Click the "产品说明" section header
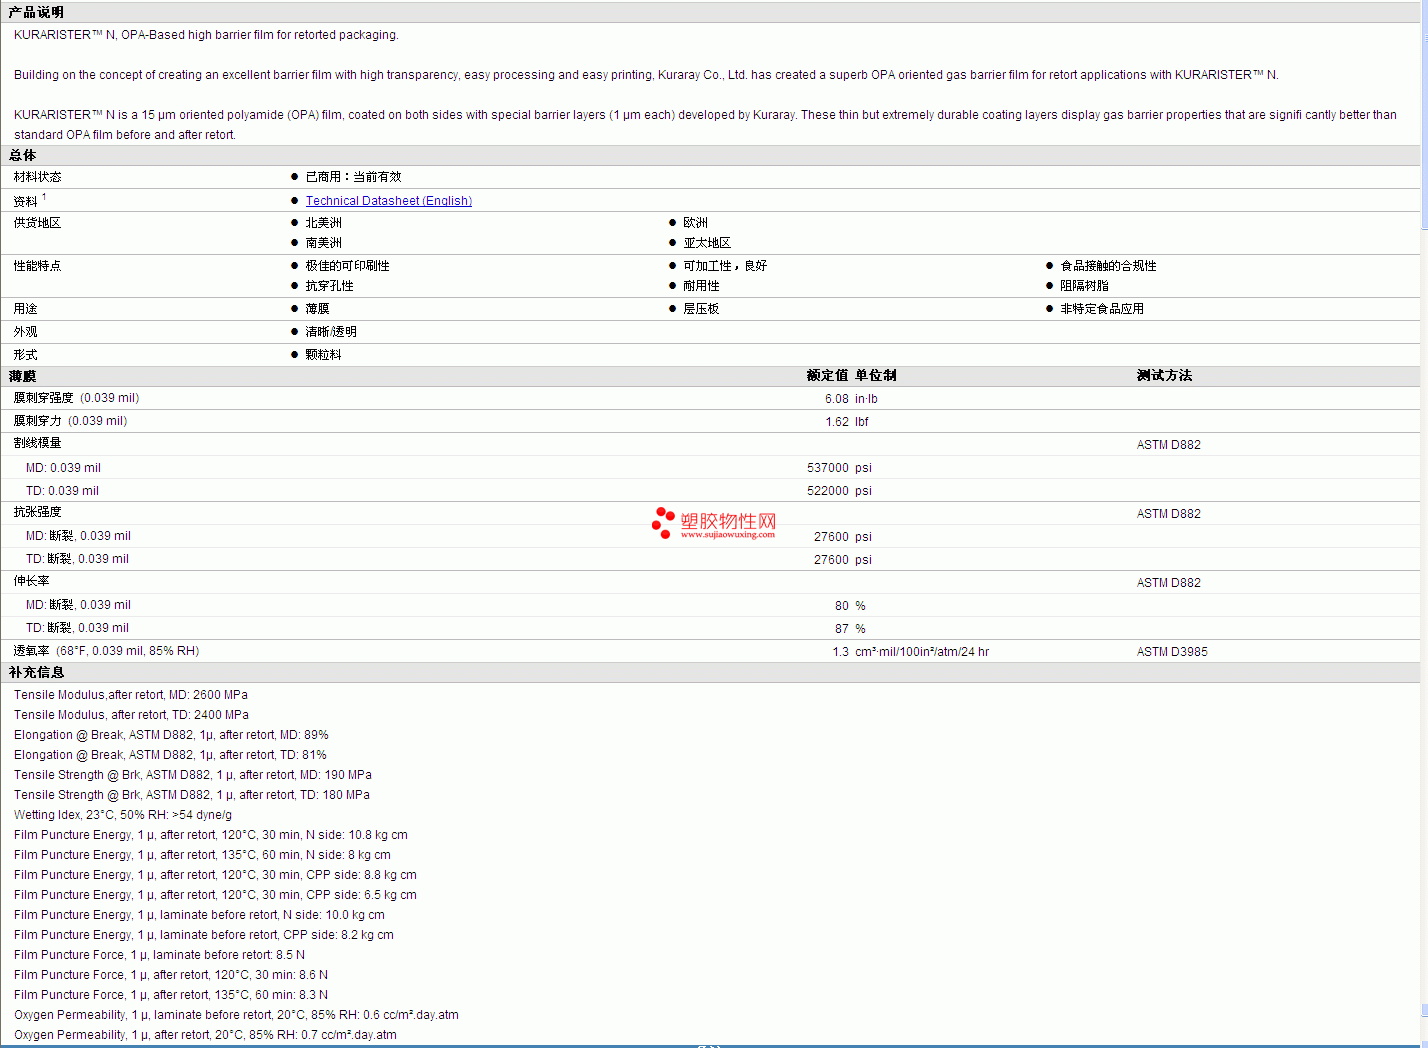The image size is (1428, 1048). coord(36,12)
